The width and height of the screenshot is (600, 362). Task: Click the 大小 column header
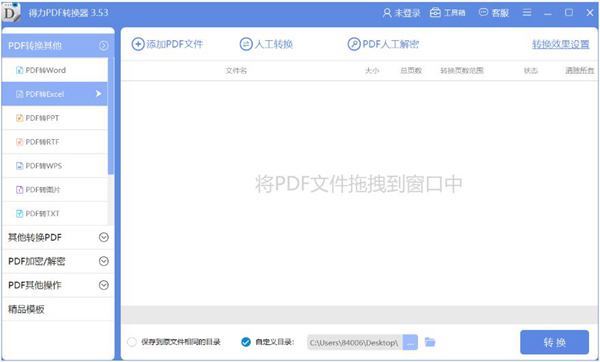pyautogui.click(x=372, y=70)
